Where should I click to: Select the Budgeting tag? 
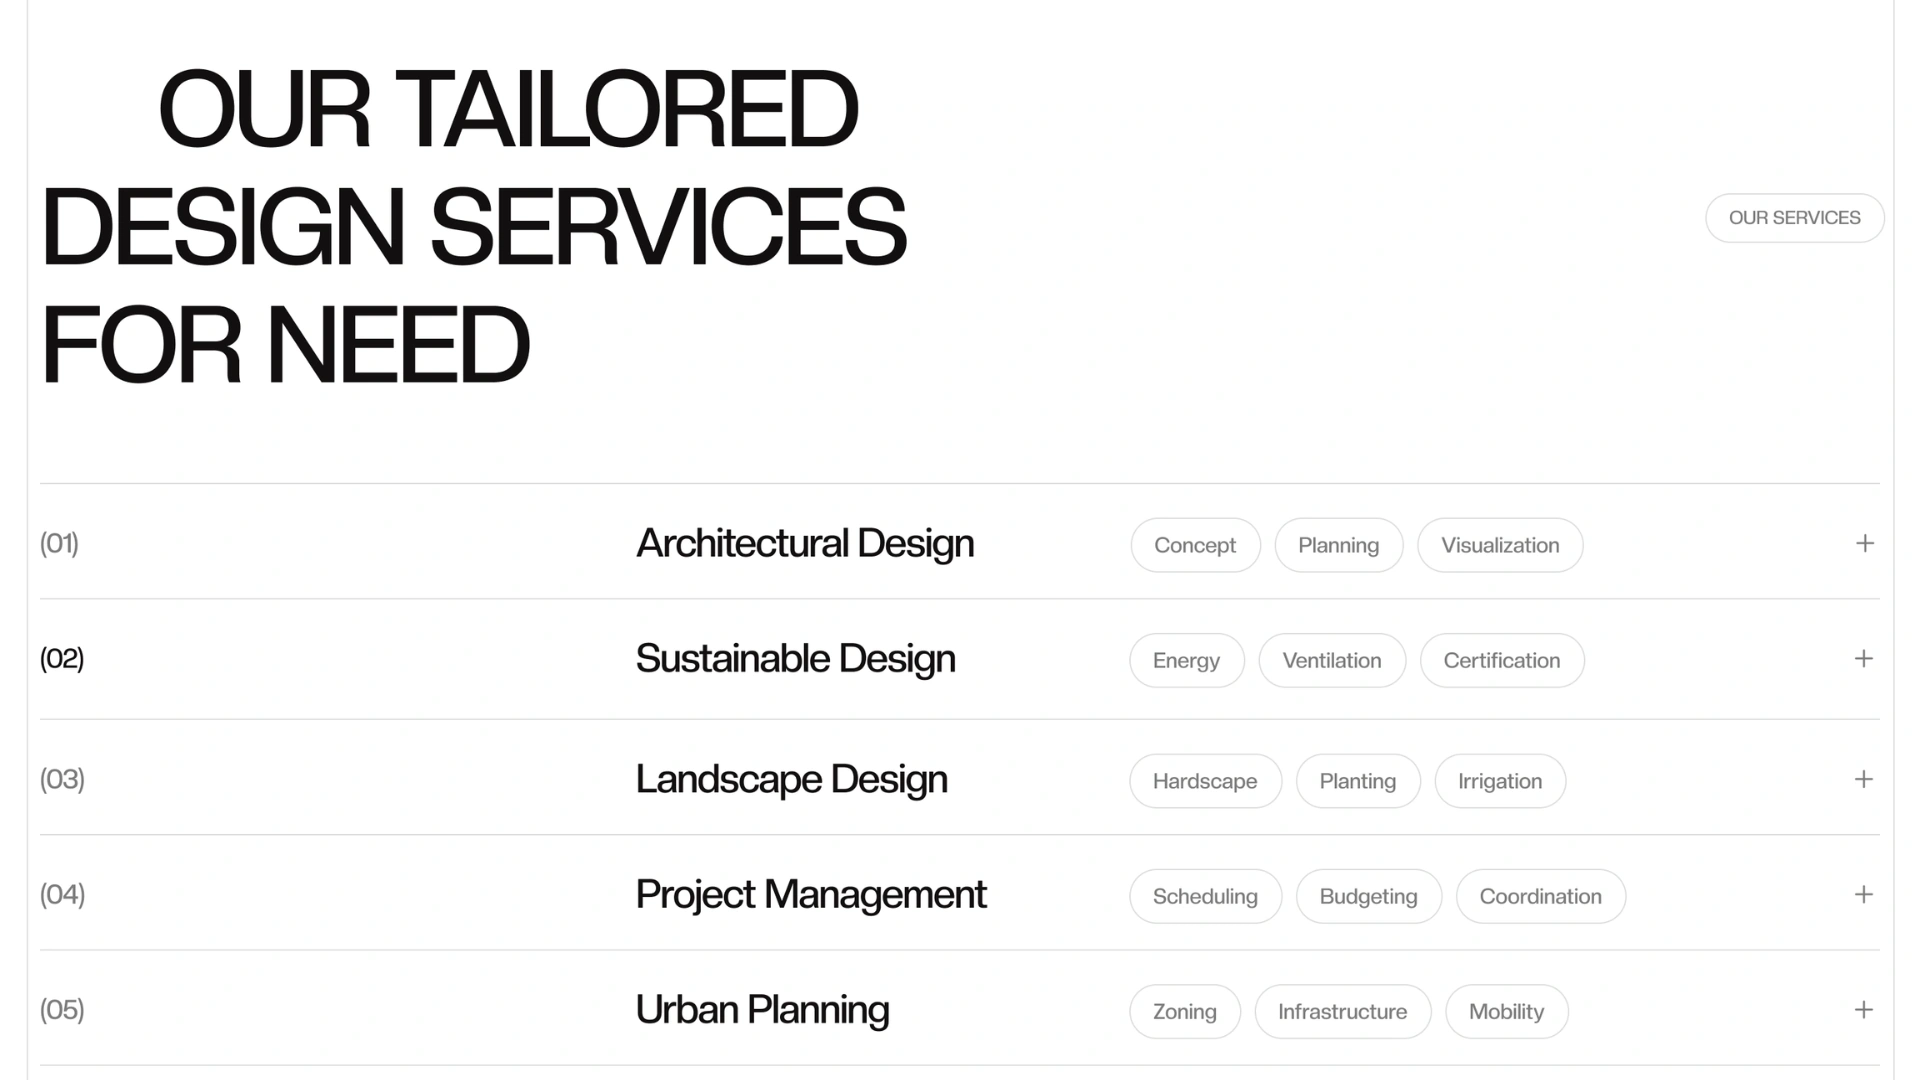click(x=1369, y=896)
